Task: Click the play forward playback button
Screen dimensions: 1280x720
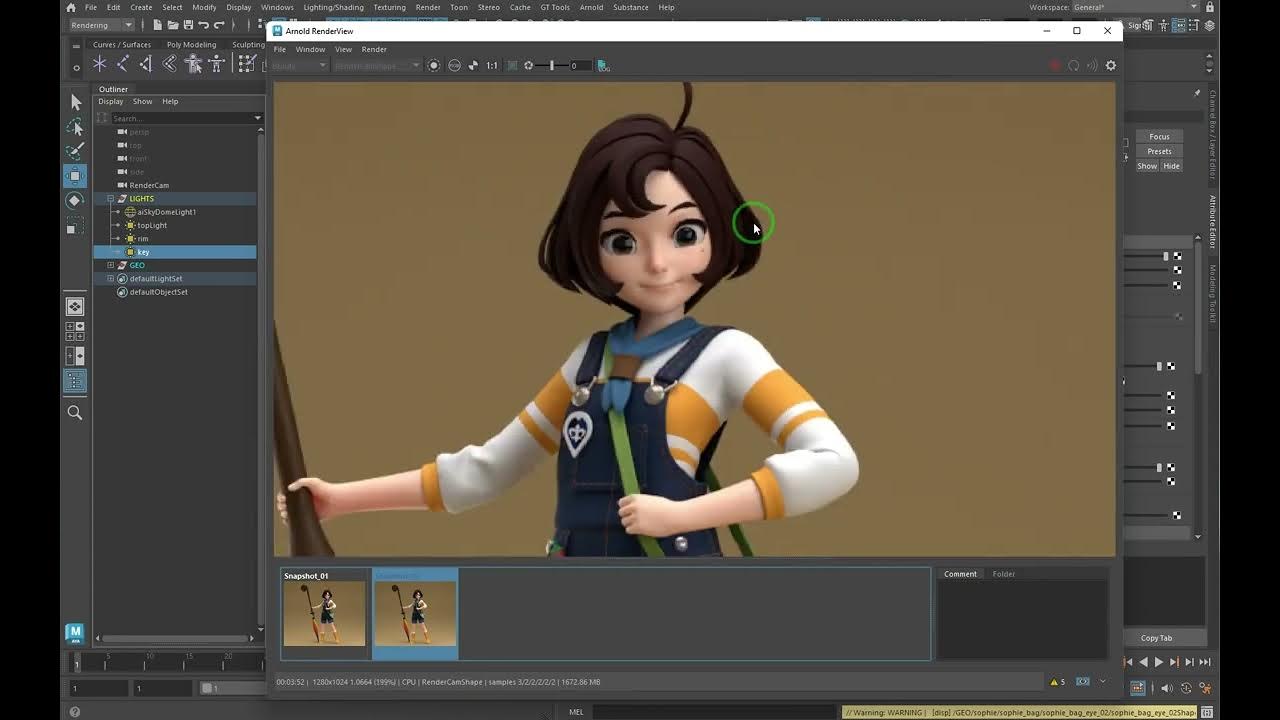Action: pos(1159,662)
